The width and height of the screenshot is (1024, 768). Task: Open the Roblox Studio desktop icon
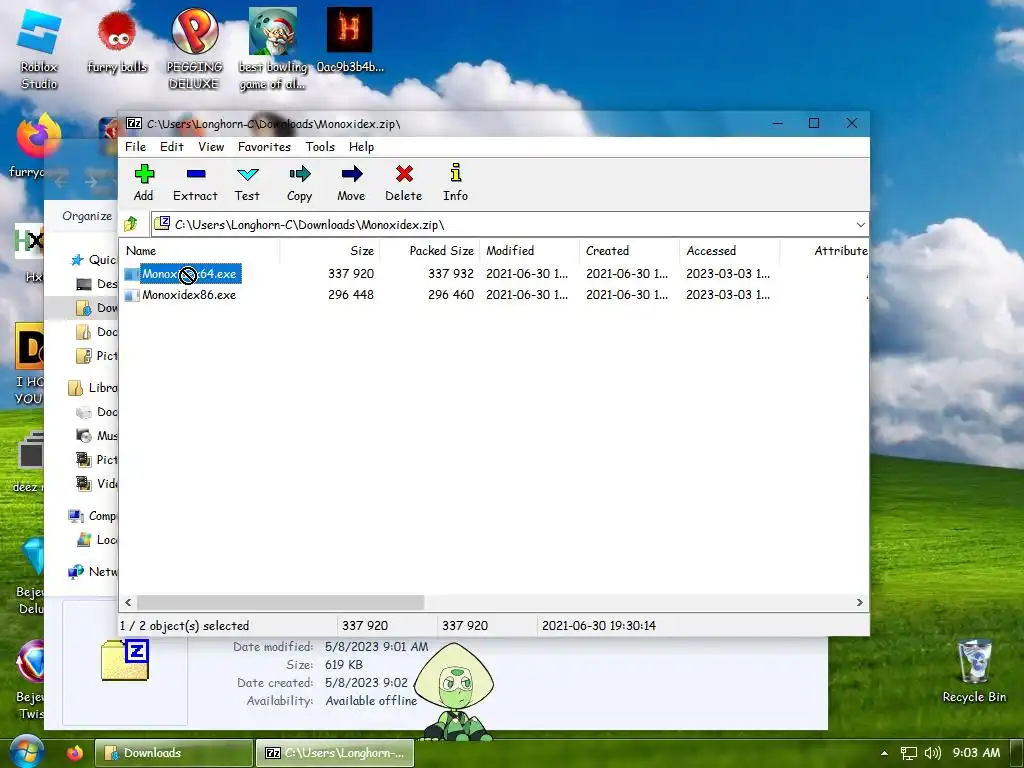(39, 49)
